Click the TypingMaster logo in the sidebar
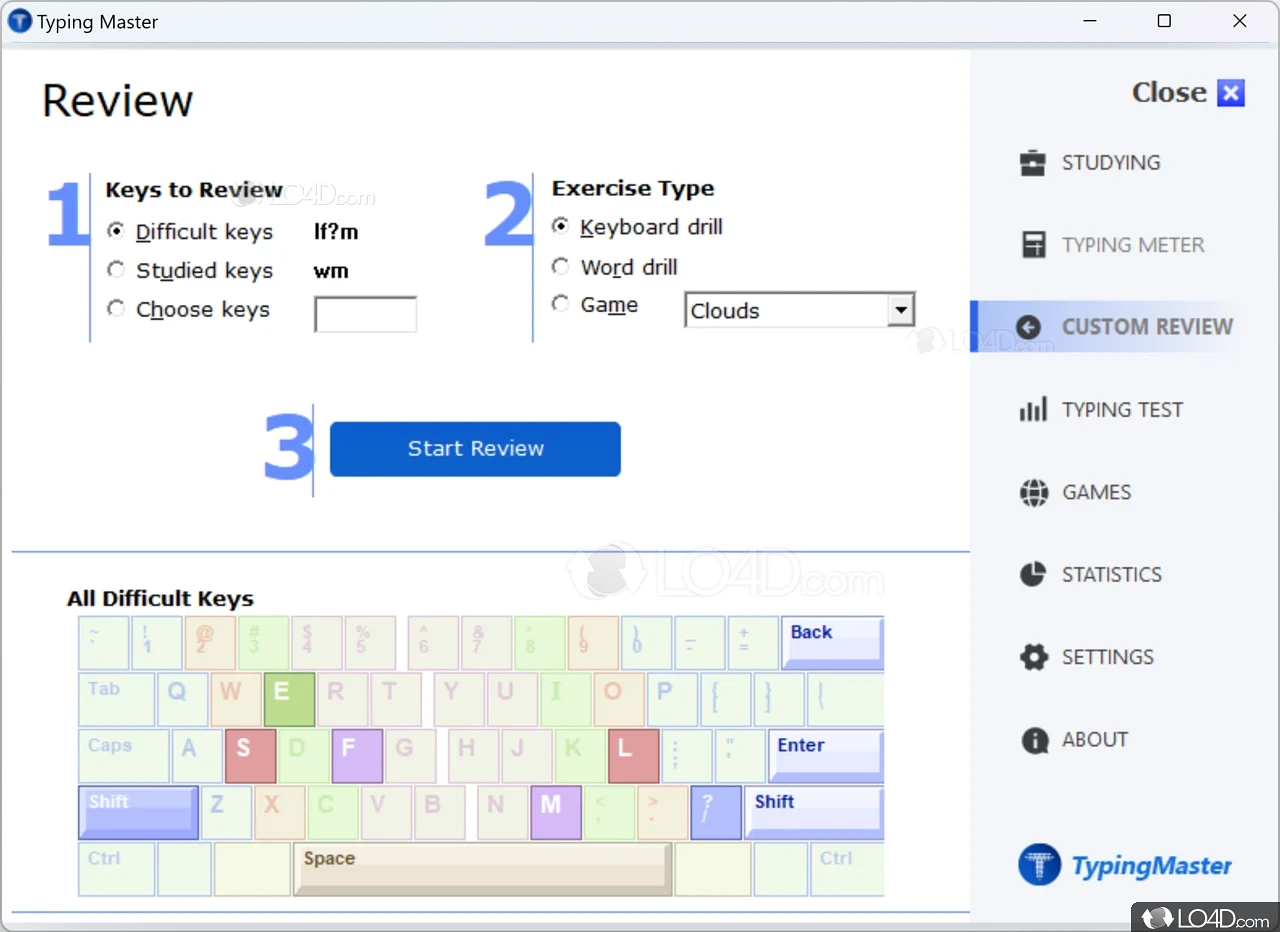 point(1125,865)
